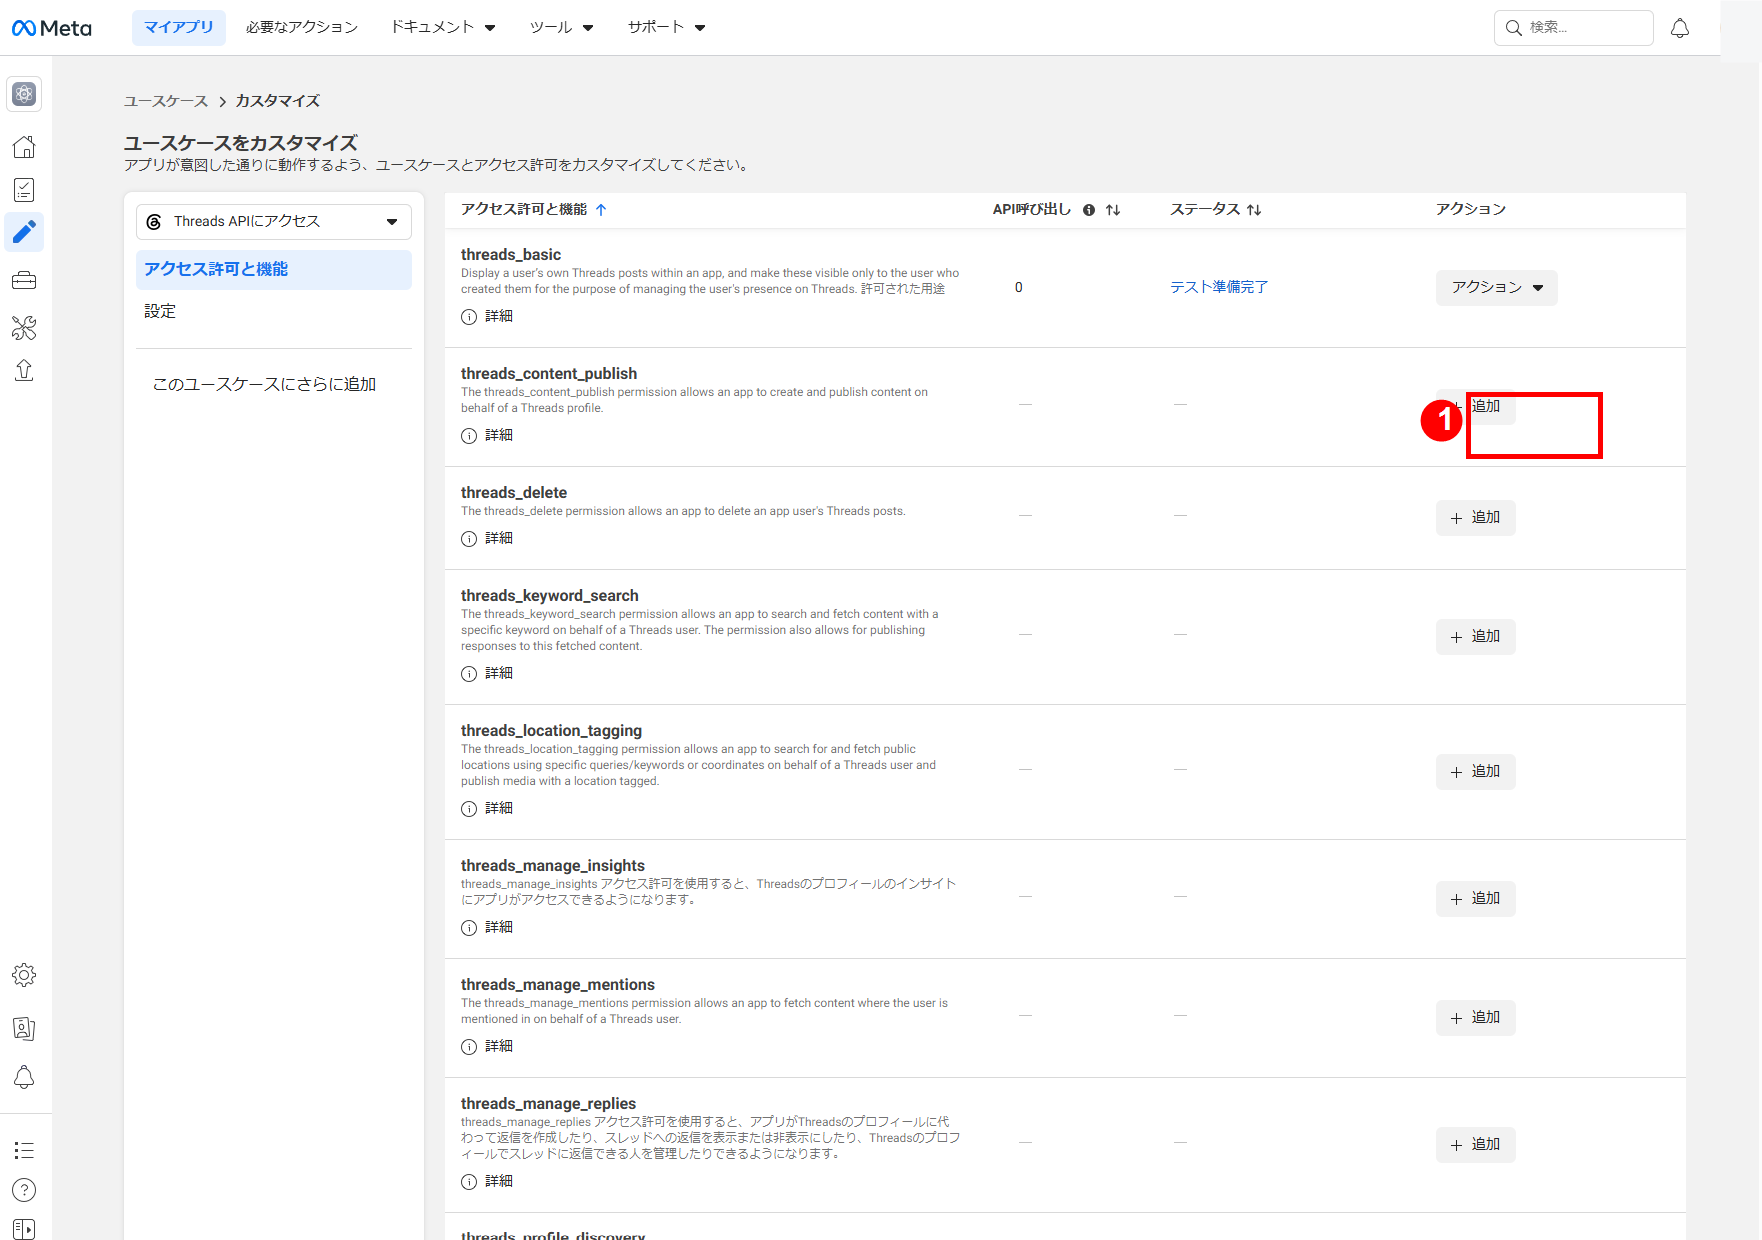Screen dimensions: 1762x1240
Task: Click テスト準備完了 status link
Action: coord(1219,288)
